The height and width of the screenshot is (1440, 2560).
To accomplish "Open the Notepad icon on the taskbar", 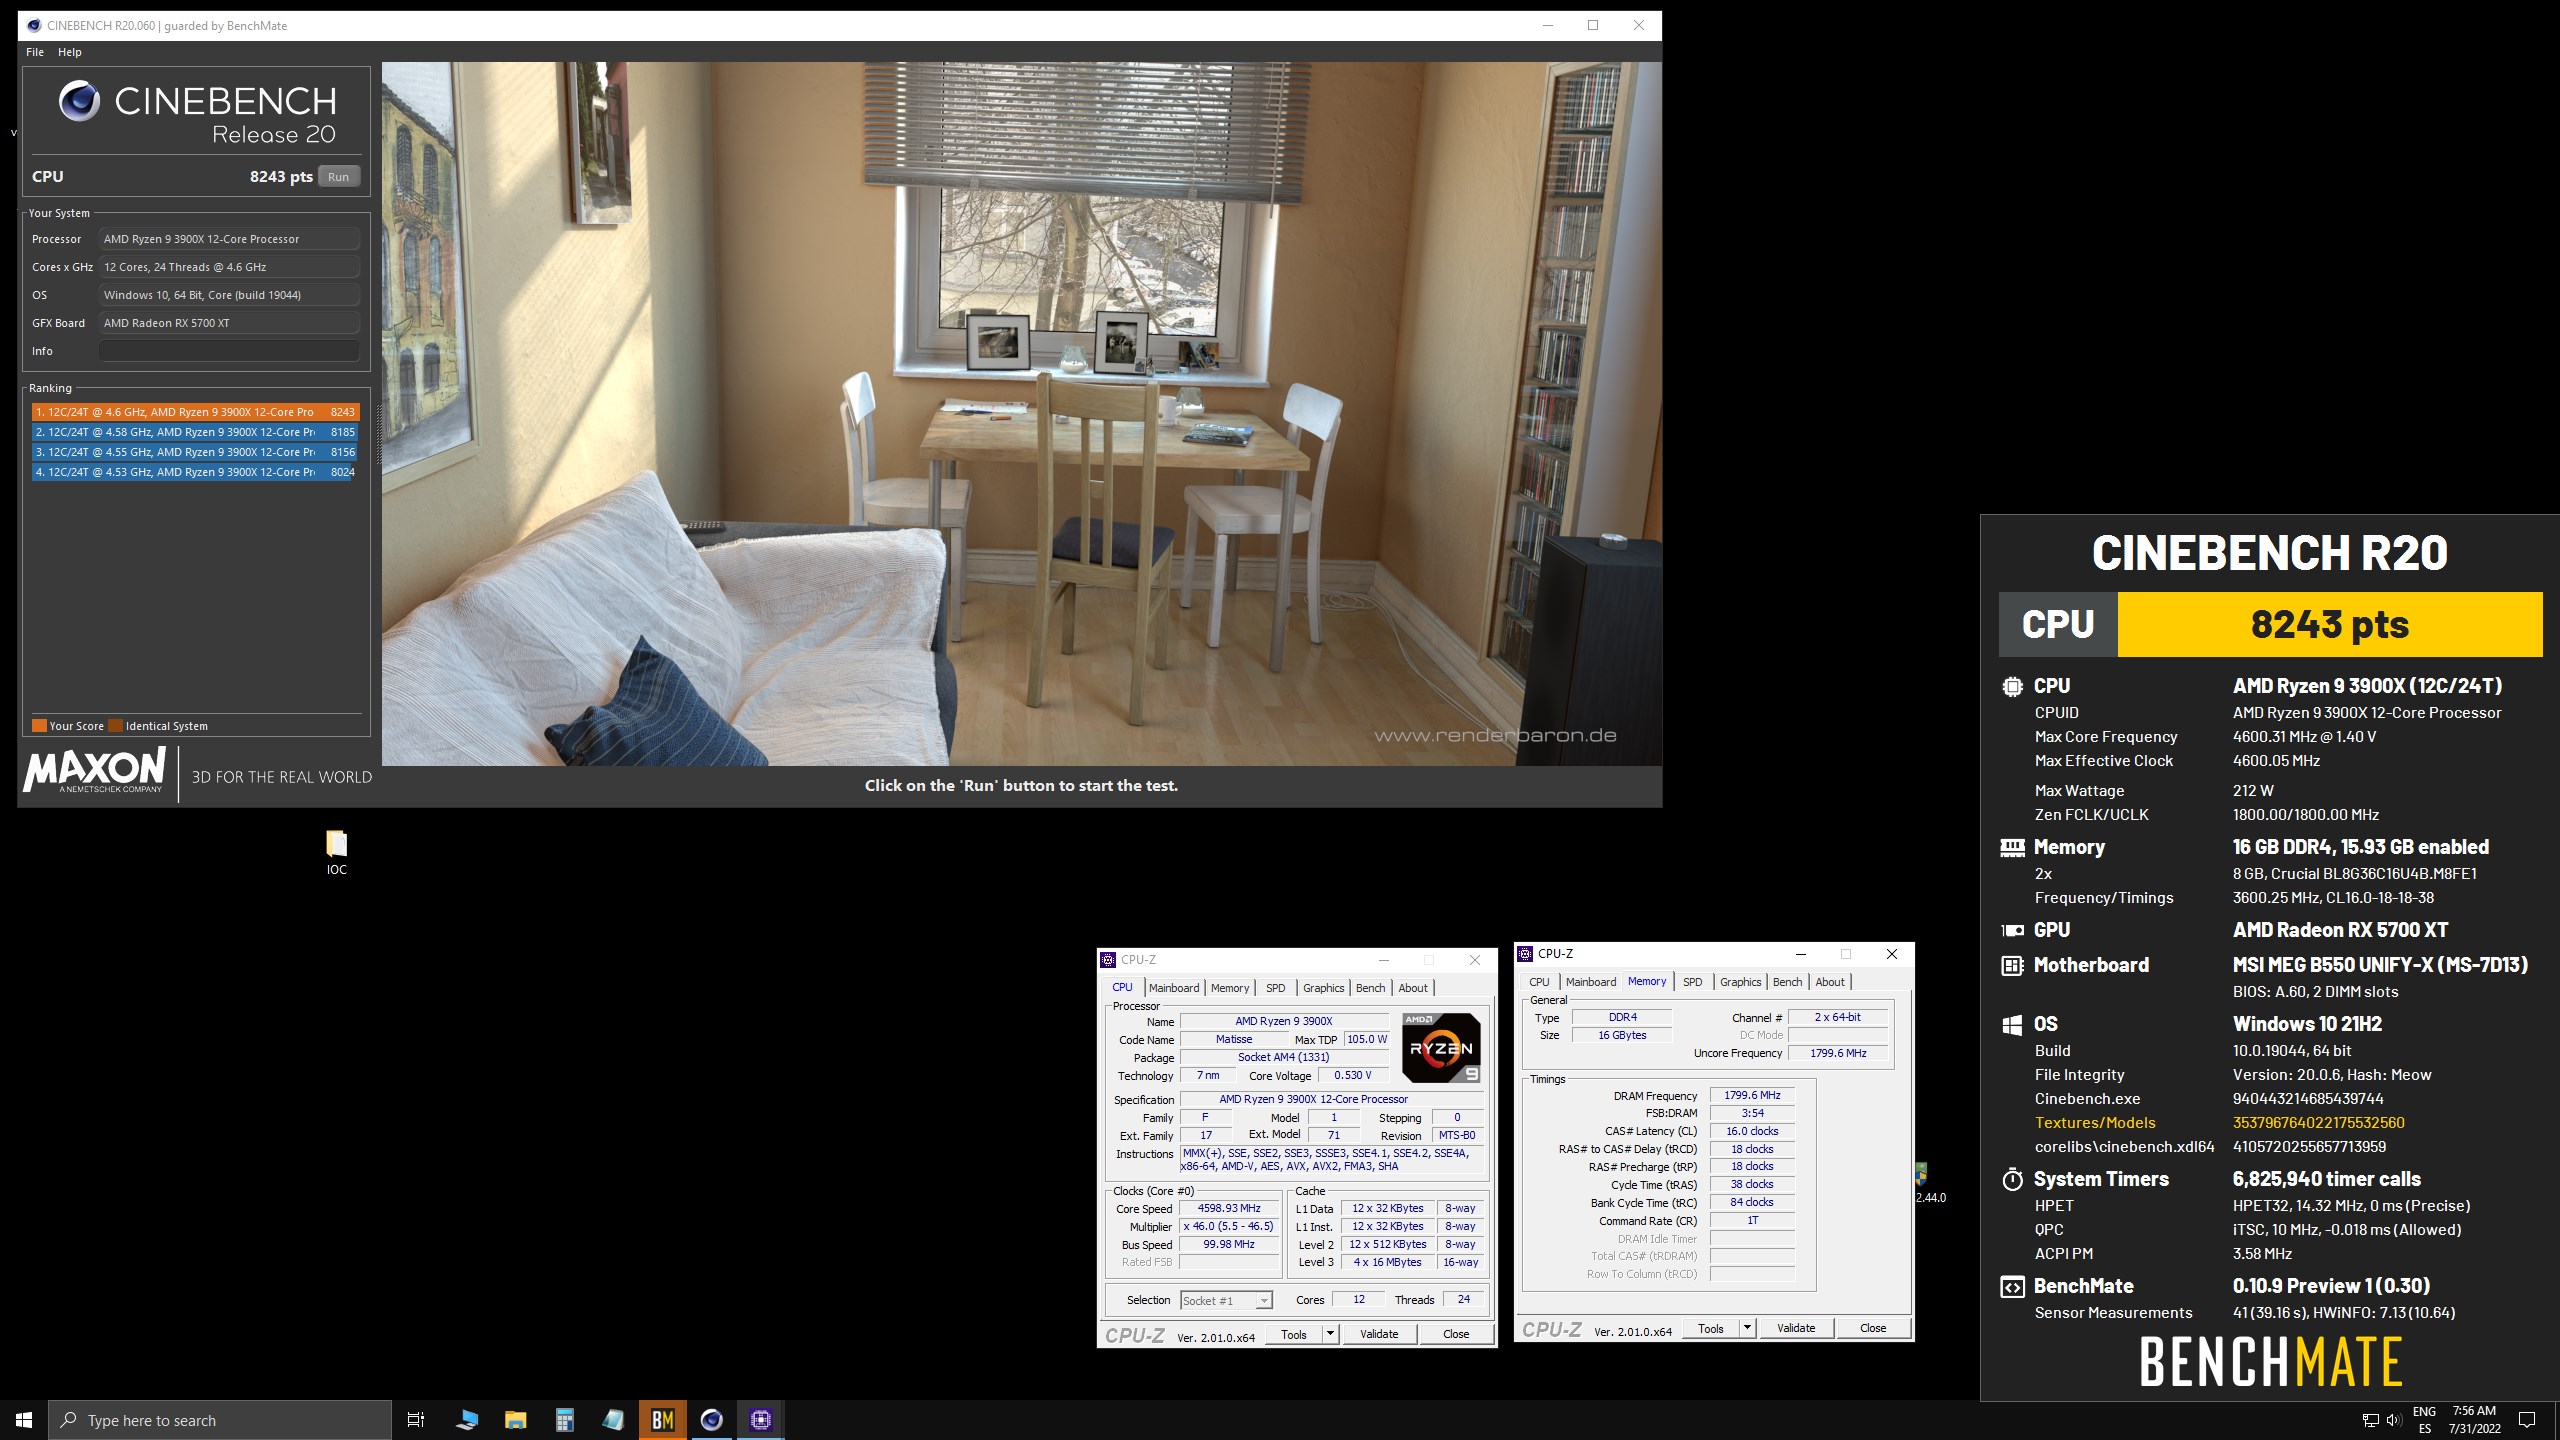I will click(x=613, y=1420).
